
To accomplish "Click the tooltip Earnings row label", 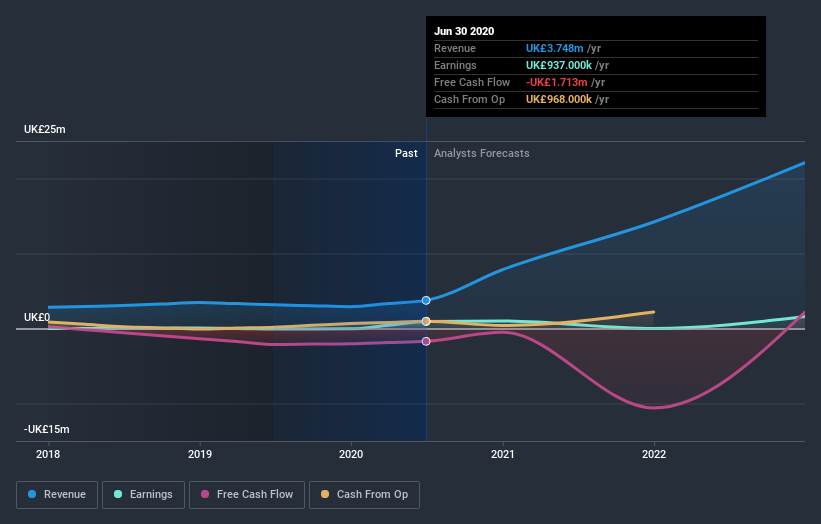I will coord(456,65).
